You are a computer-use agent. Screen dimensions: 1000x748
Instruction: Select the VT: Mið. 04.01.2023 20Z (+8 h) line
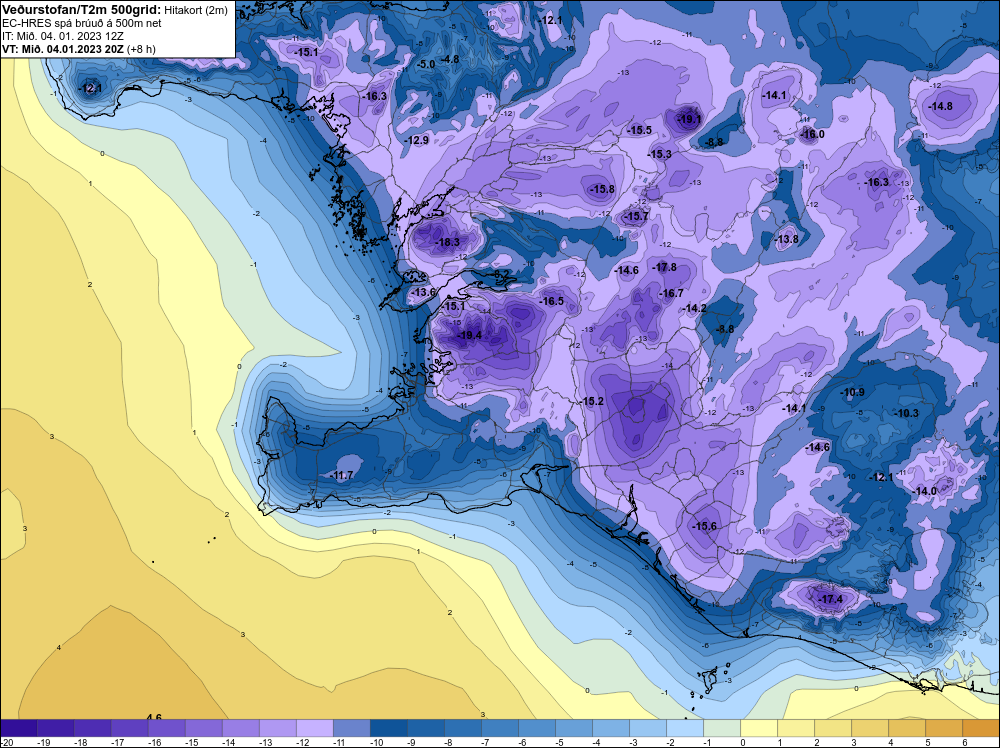click(x=79, y=48)
